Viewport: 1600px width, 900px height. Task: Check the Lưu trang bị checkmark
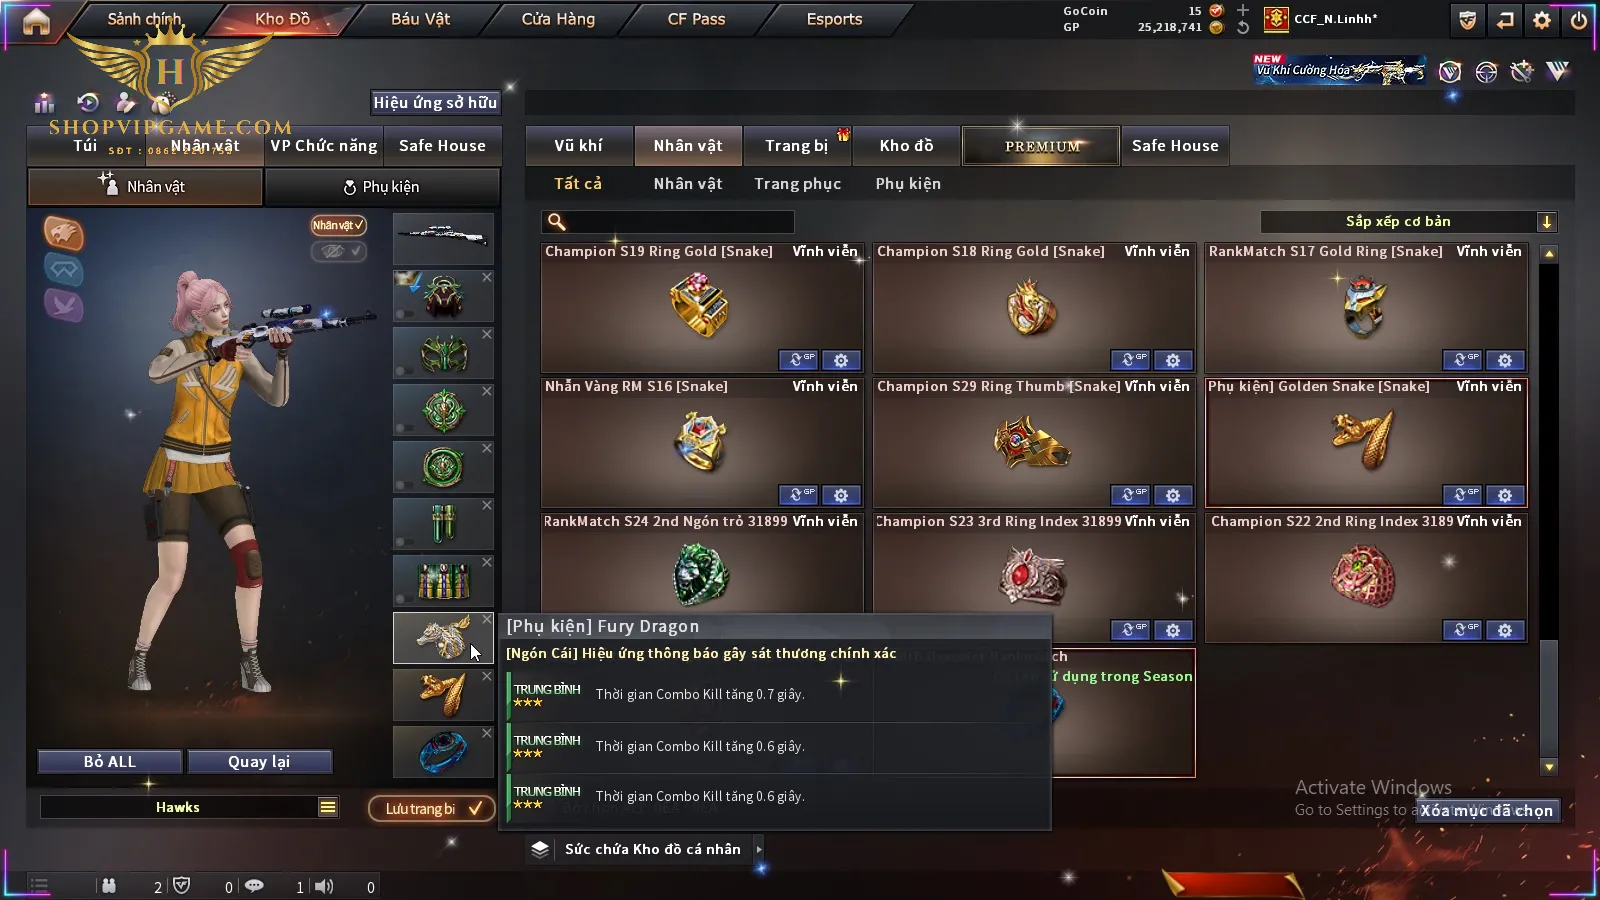(475, 808)
